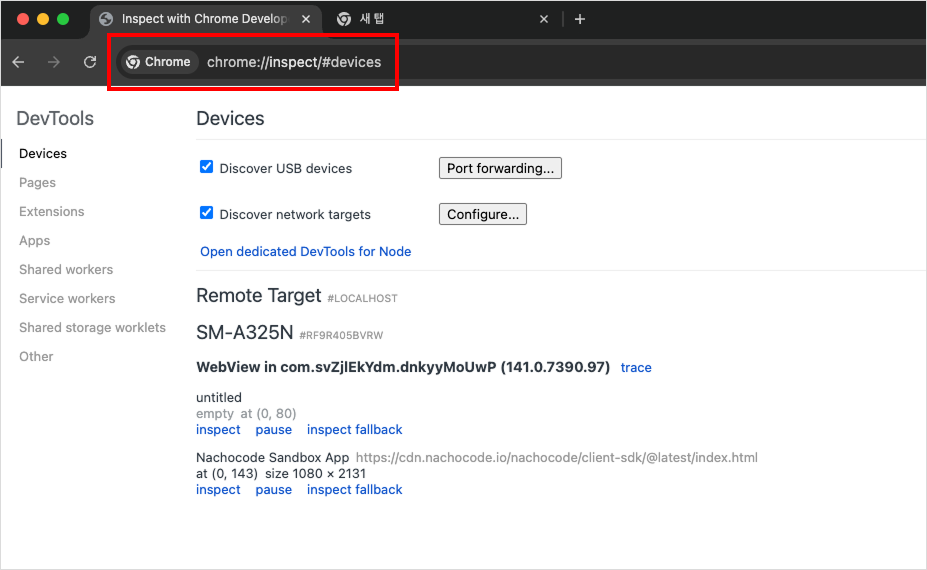Toggle the Discover network targets checkbox
Viewport: 927px width, 570px height.
tap(206, 213)
